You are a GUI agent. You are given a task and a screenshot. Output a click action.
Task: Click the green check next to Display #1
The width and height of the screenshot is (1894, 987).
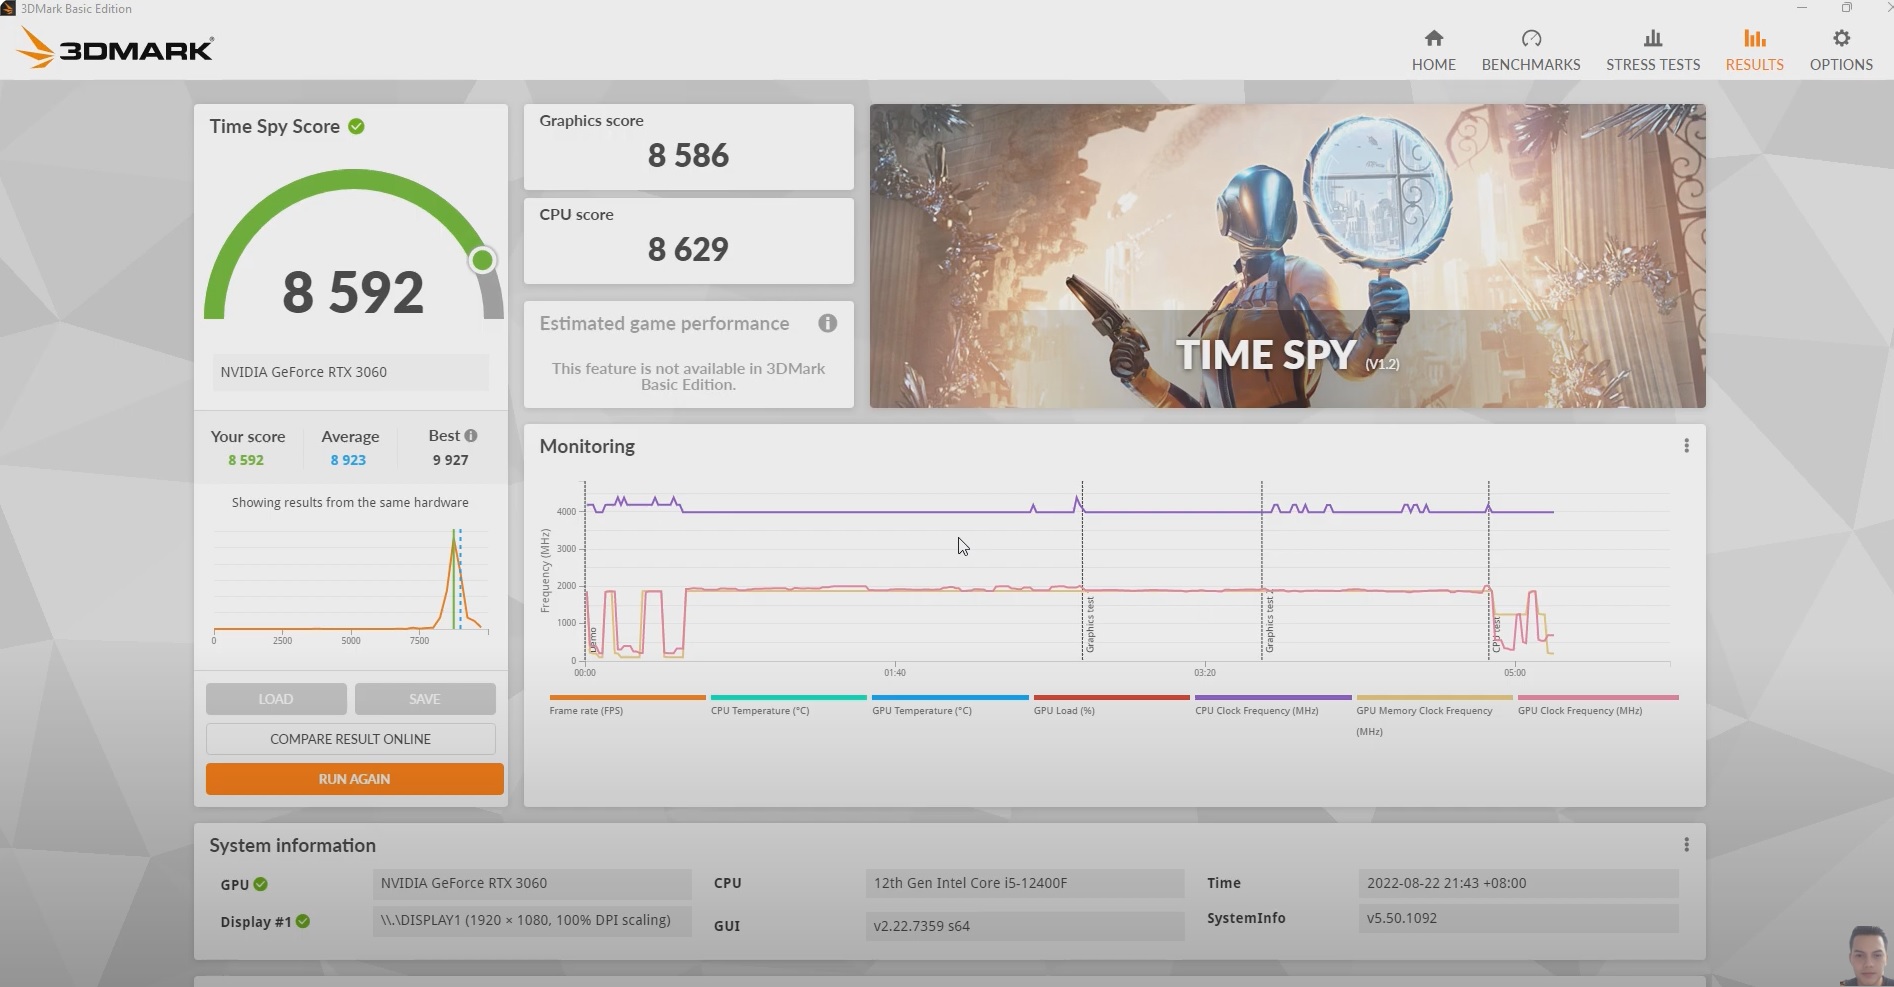click(x=303, y=921)
